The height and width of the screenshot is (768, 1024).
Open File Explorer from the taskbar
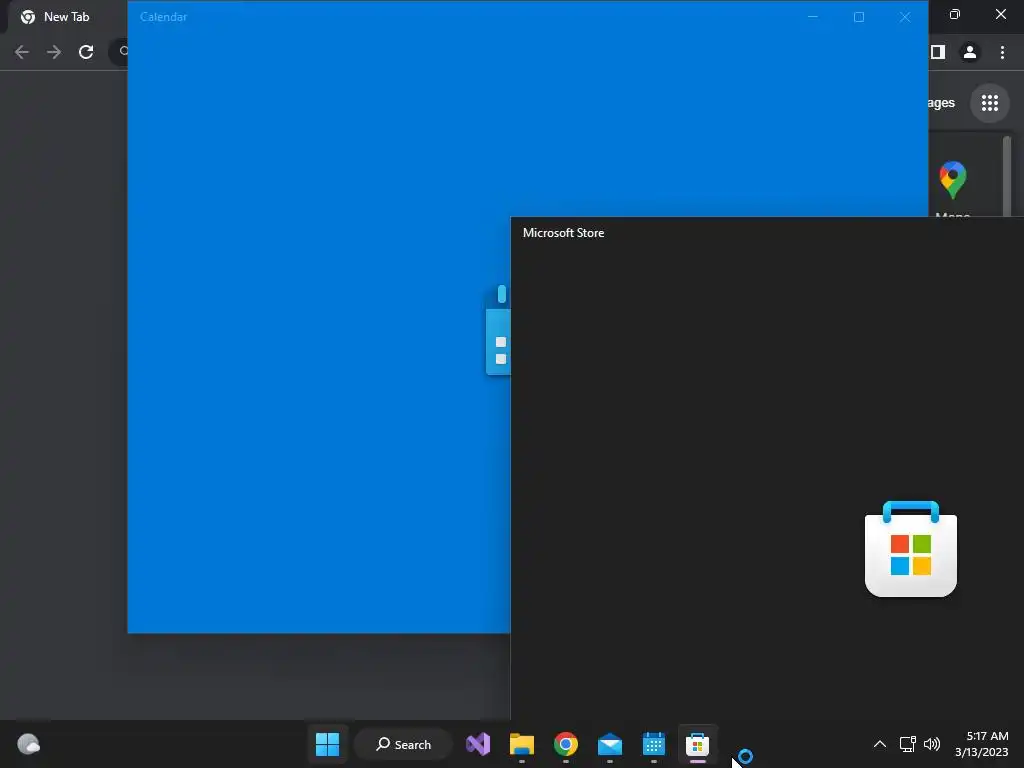(x=522, y=744)
